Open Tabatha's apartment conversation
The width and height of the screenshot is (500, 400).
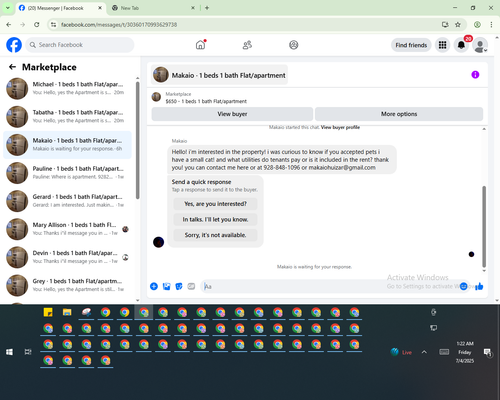click(68, 117)
